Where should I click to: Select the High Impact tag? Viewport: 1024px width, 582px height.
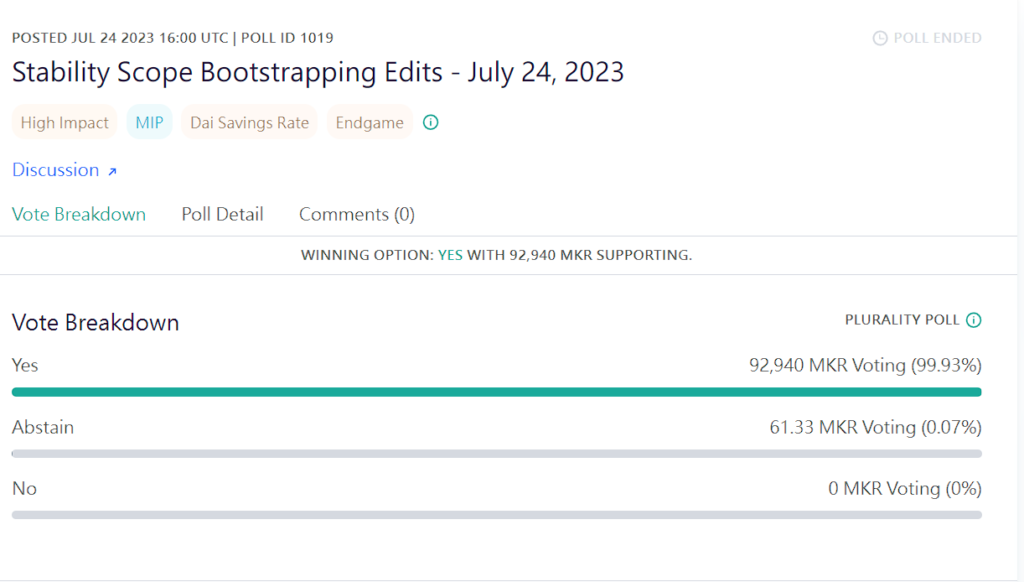[65, 123]
